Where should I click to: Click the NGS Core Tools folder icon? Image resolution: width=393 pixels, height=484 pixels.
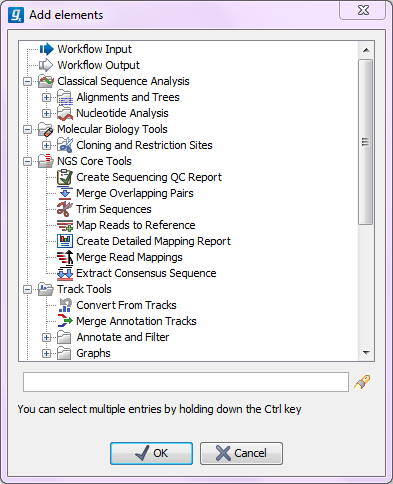46,161
